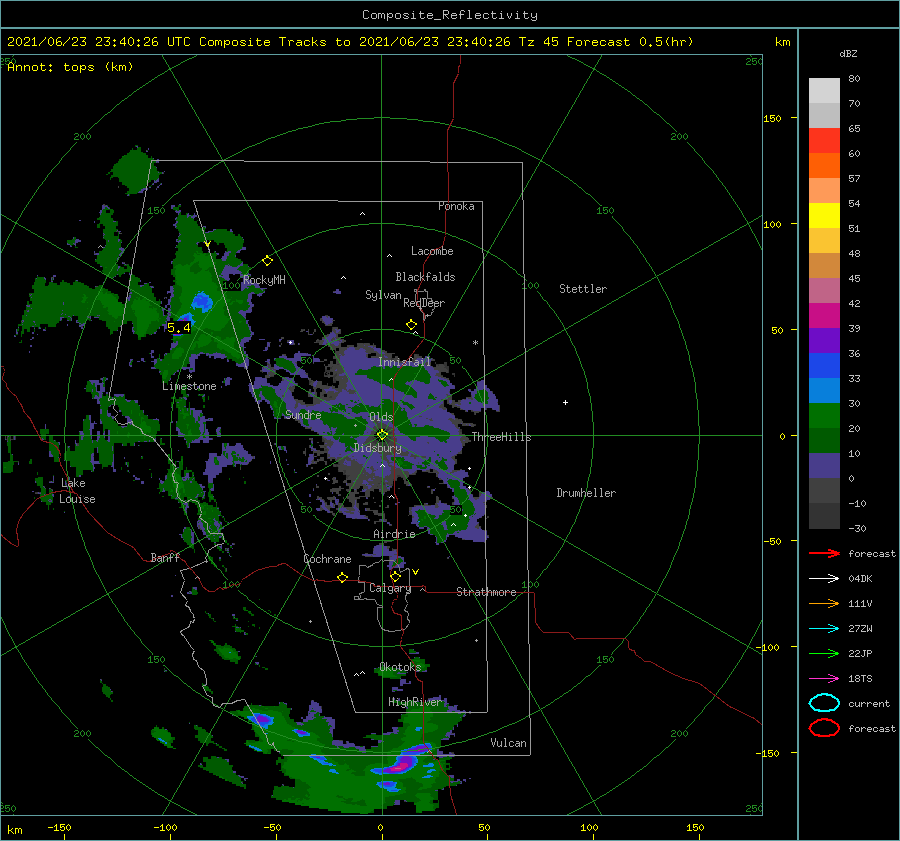Click the Sylvan label on the map
Viewport: 900px width, 841px height.
(x=383, y=295)
